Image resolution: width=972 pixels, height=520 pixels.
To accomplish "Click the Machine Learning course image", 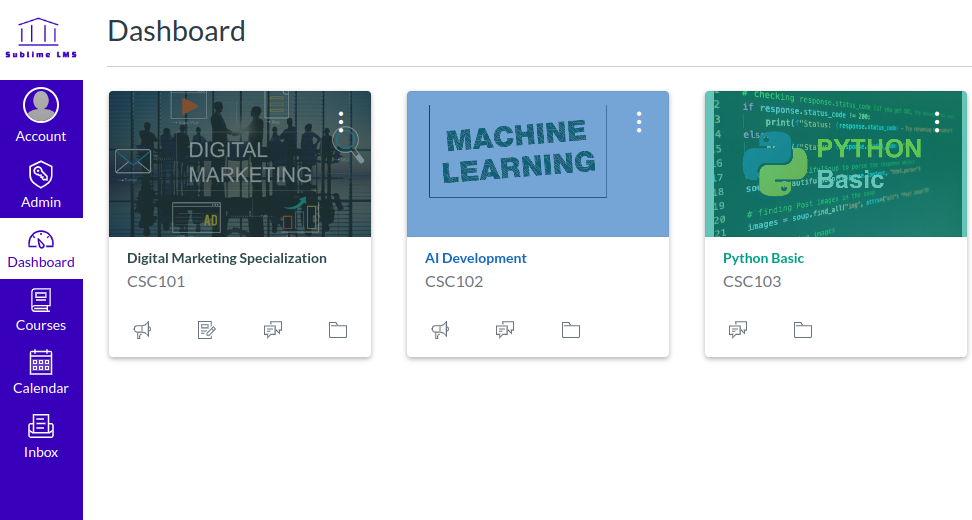I will click(x=517, y=165).
